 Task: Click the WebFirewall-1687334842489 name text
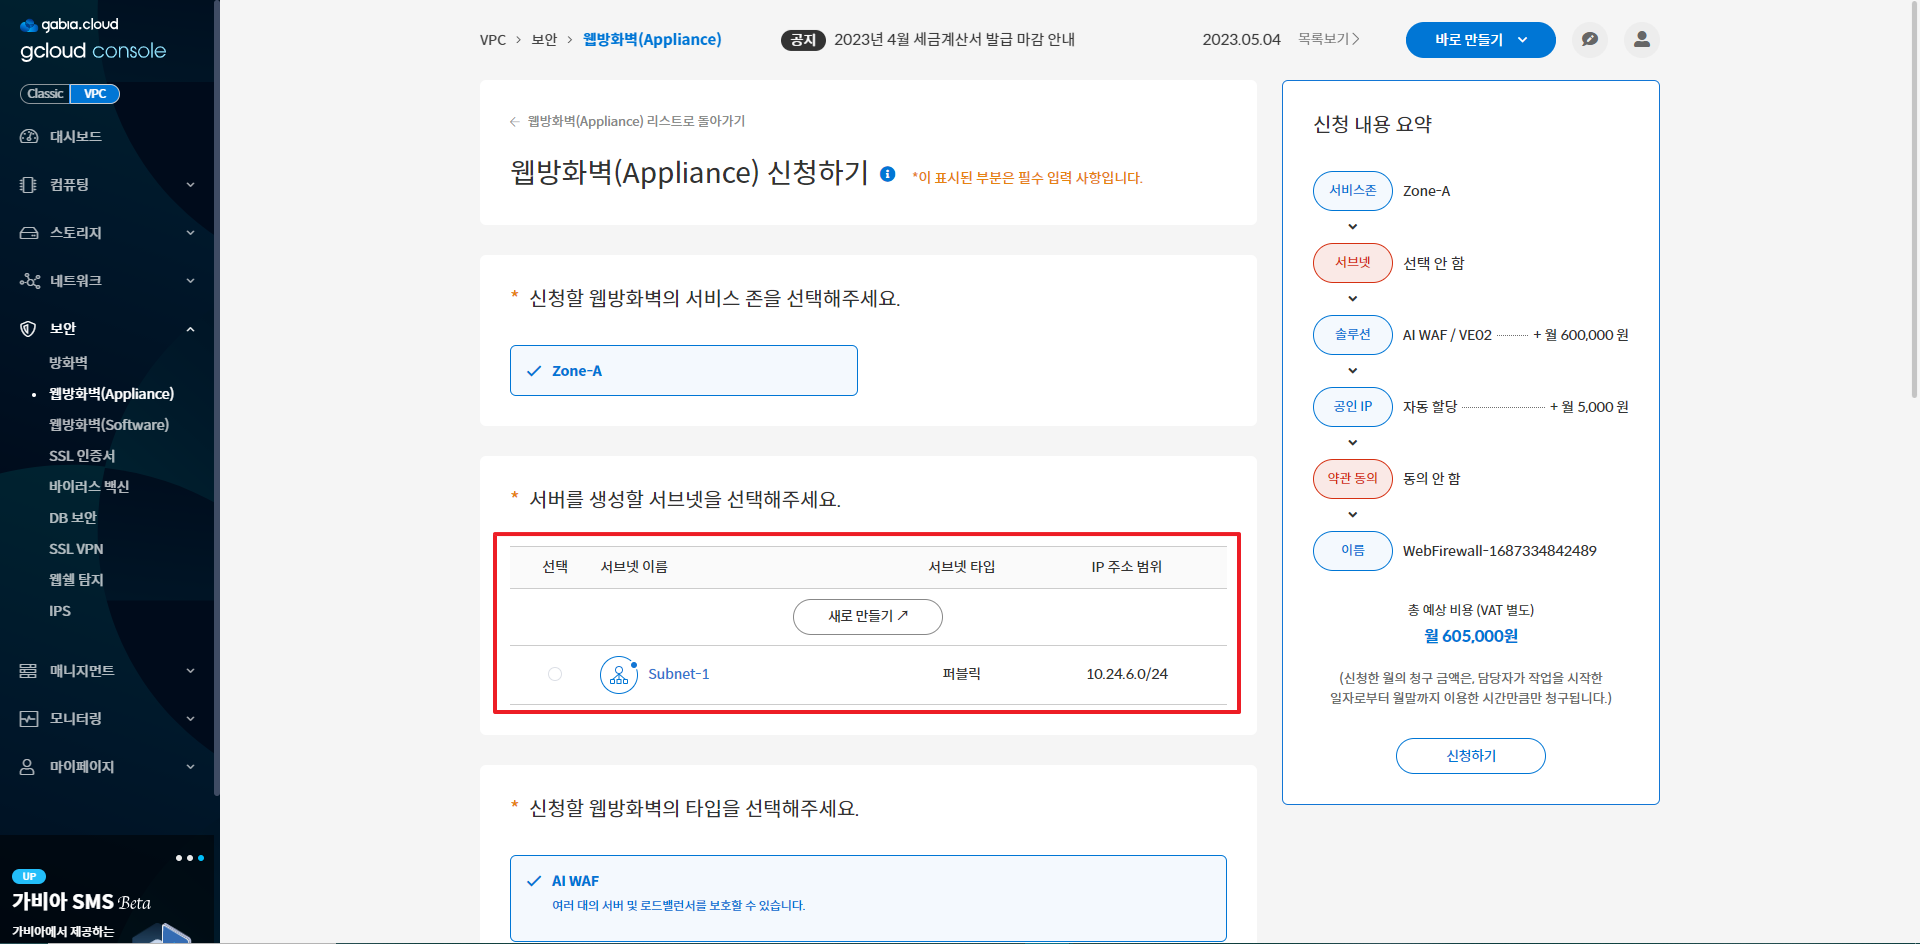[1499, 551]
